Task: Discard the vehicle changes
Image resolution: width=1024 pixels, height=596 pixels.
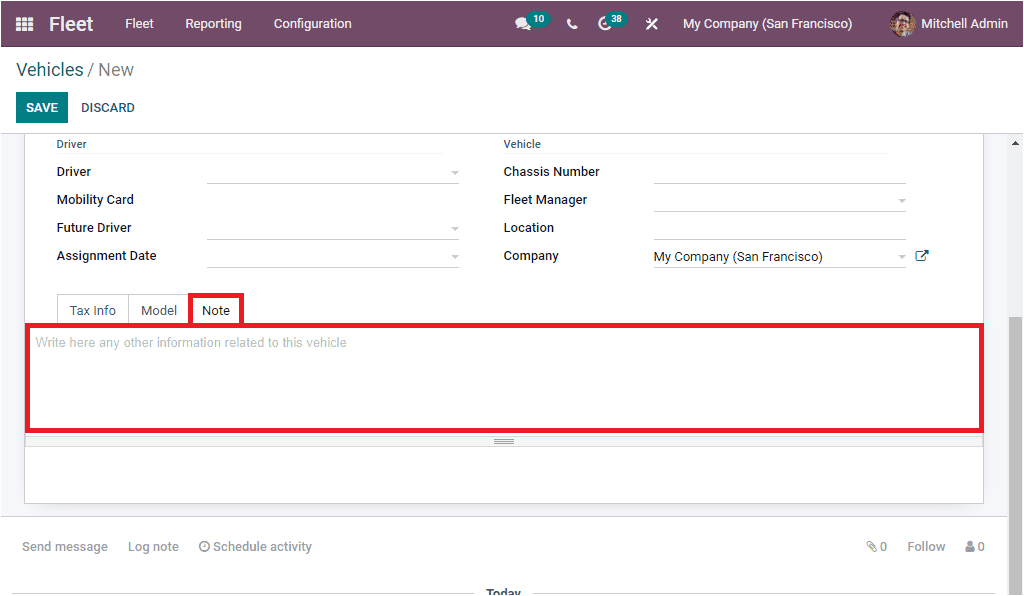Action: click(x=107, y=107)
